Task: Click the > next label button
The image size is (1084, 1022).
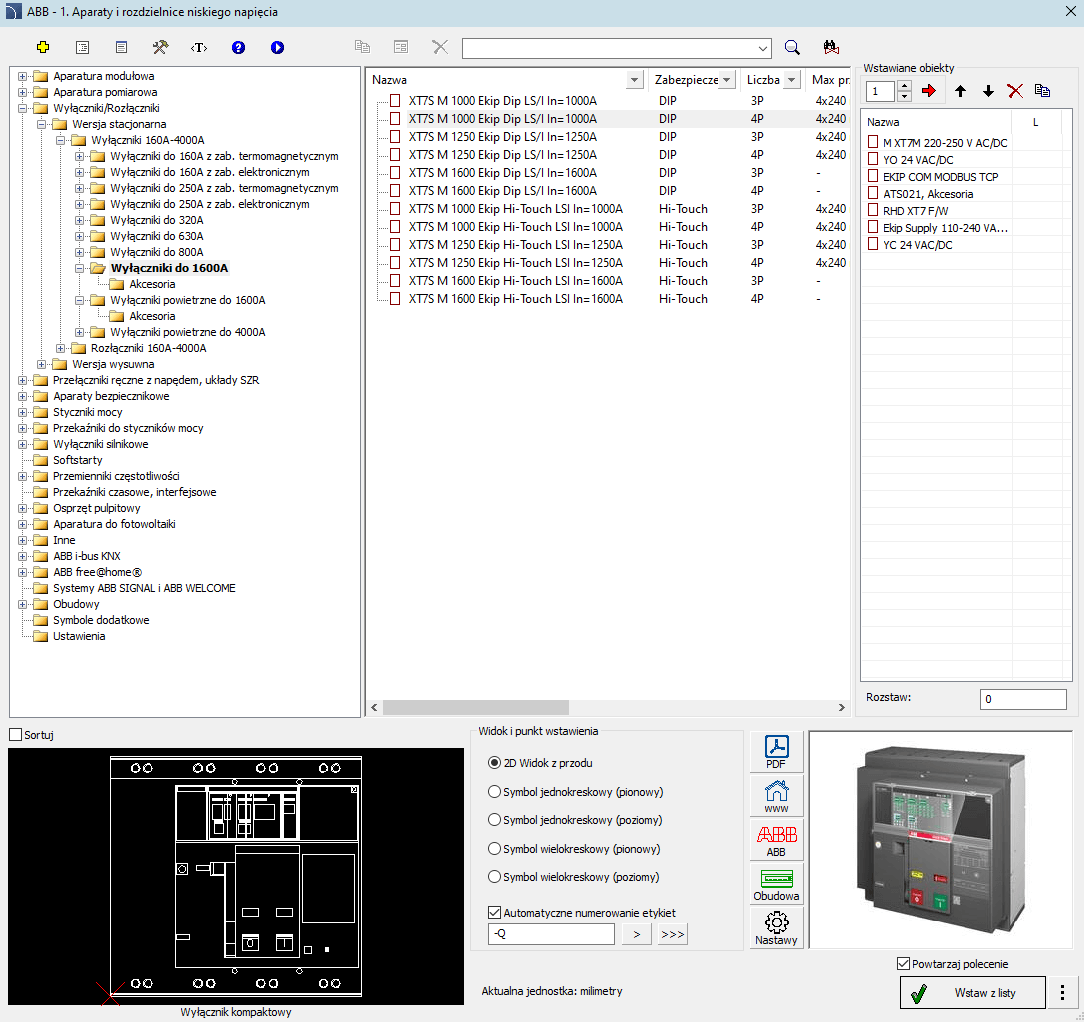Action: point(637,934)
